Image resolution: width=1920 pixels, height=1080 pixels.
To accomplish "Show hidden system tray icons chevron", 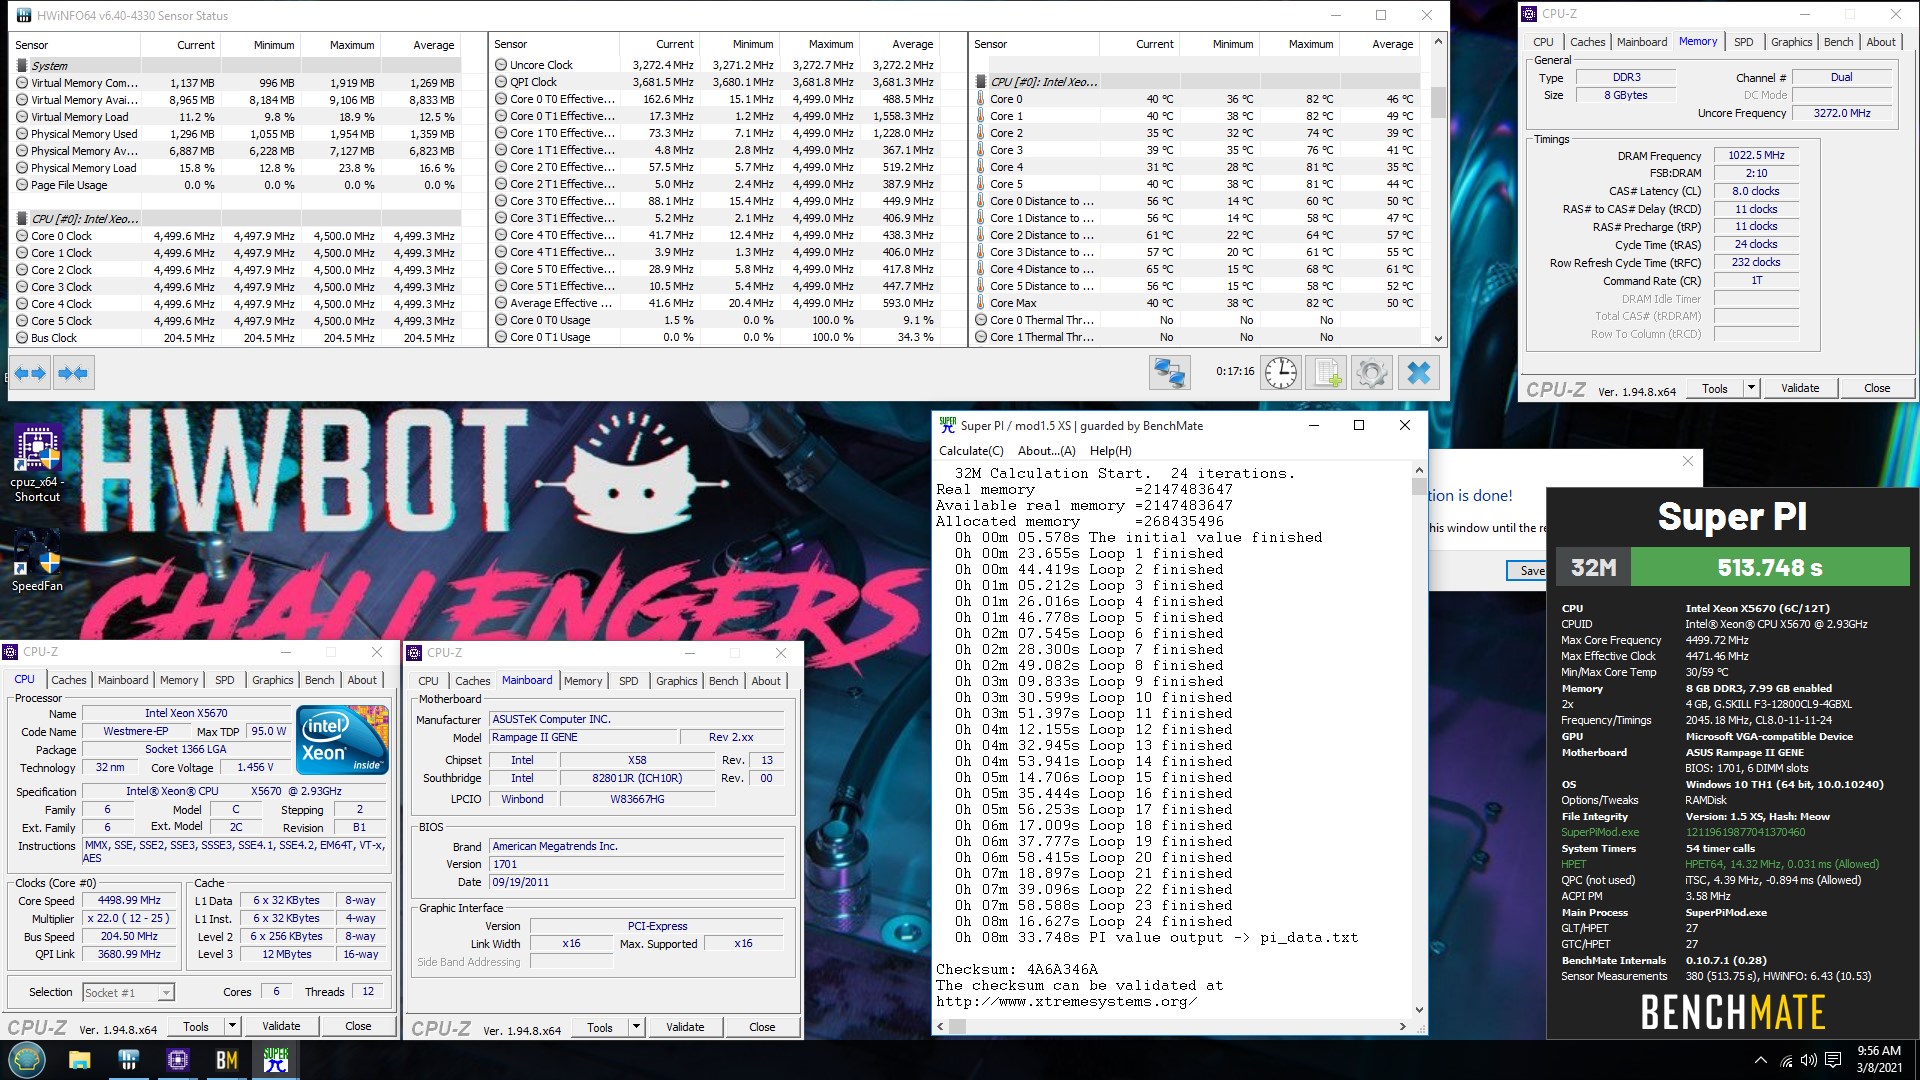I will pos(1760,1060).
